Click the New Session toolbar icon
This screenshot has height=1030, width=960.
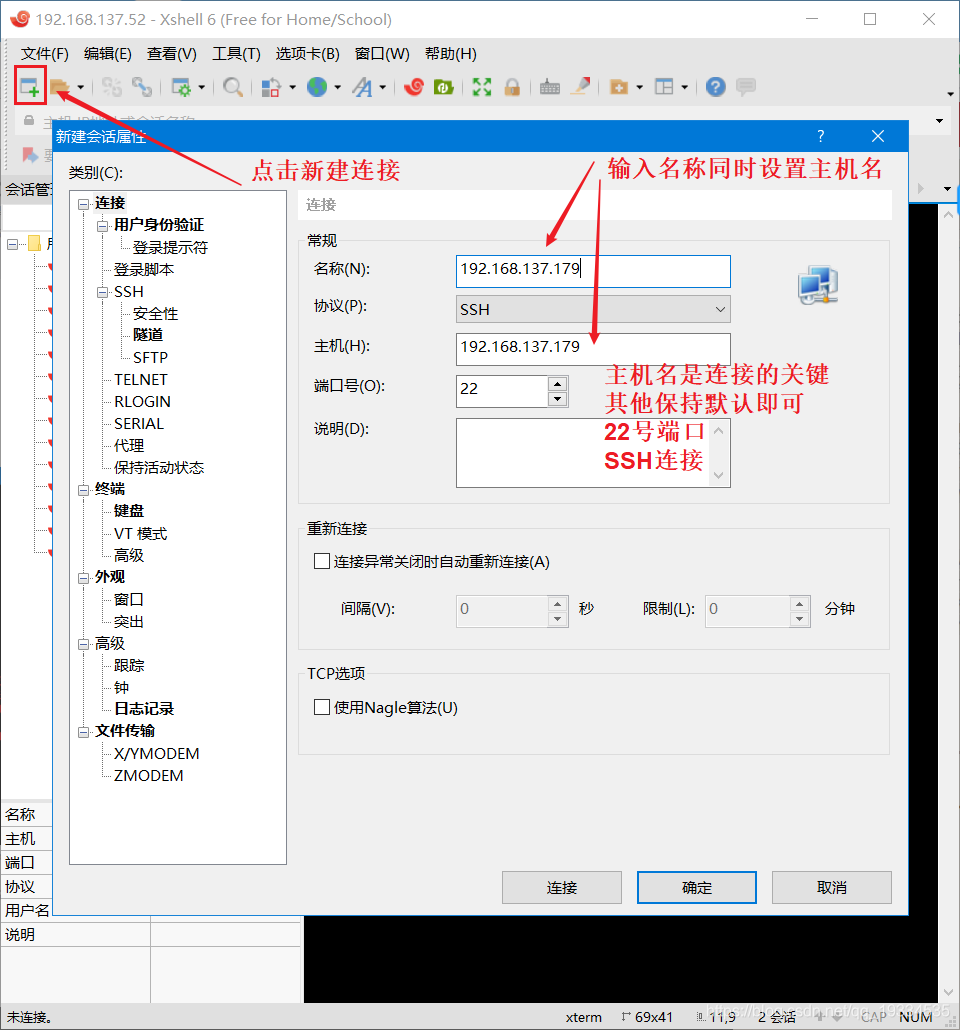tap(30, 87)
